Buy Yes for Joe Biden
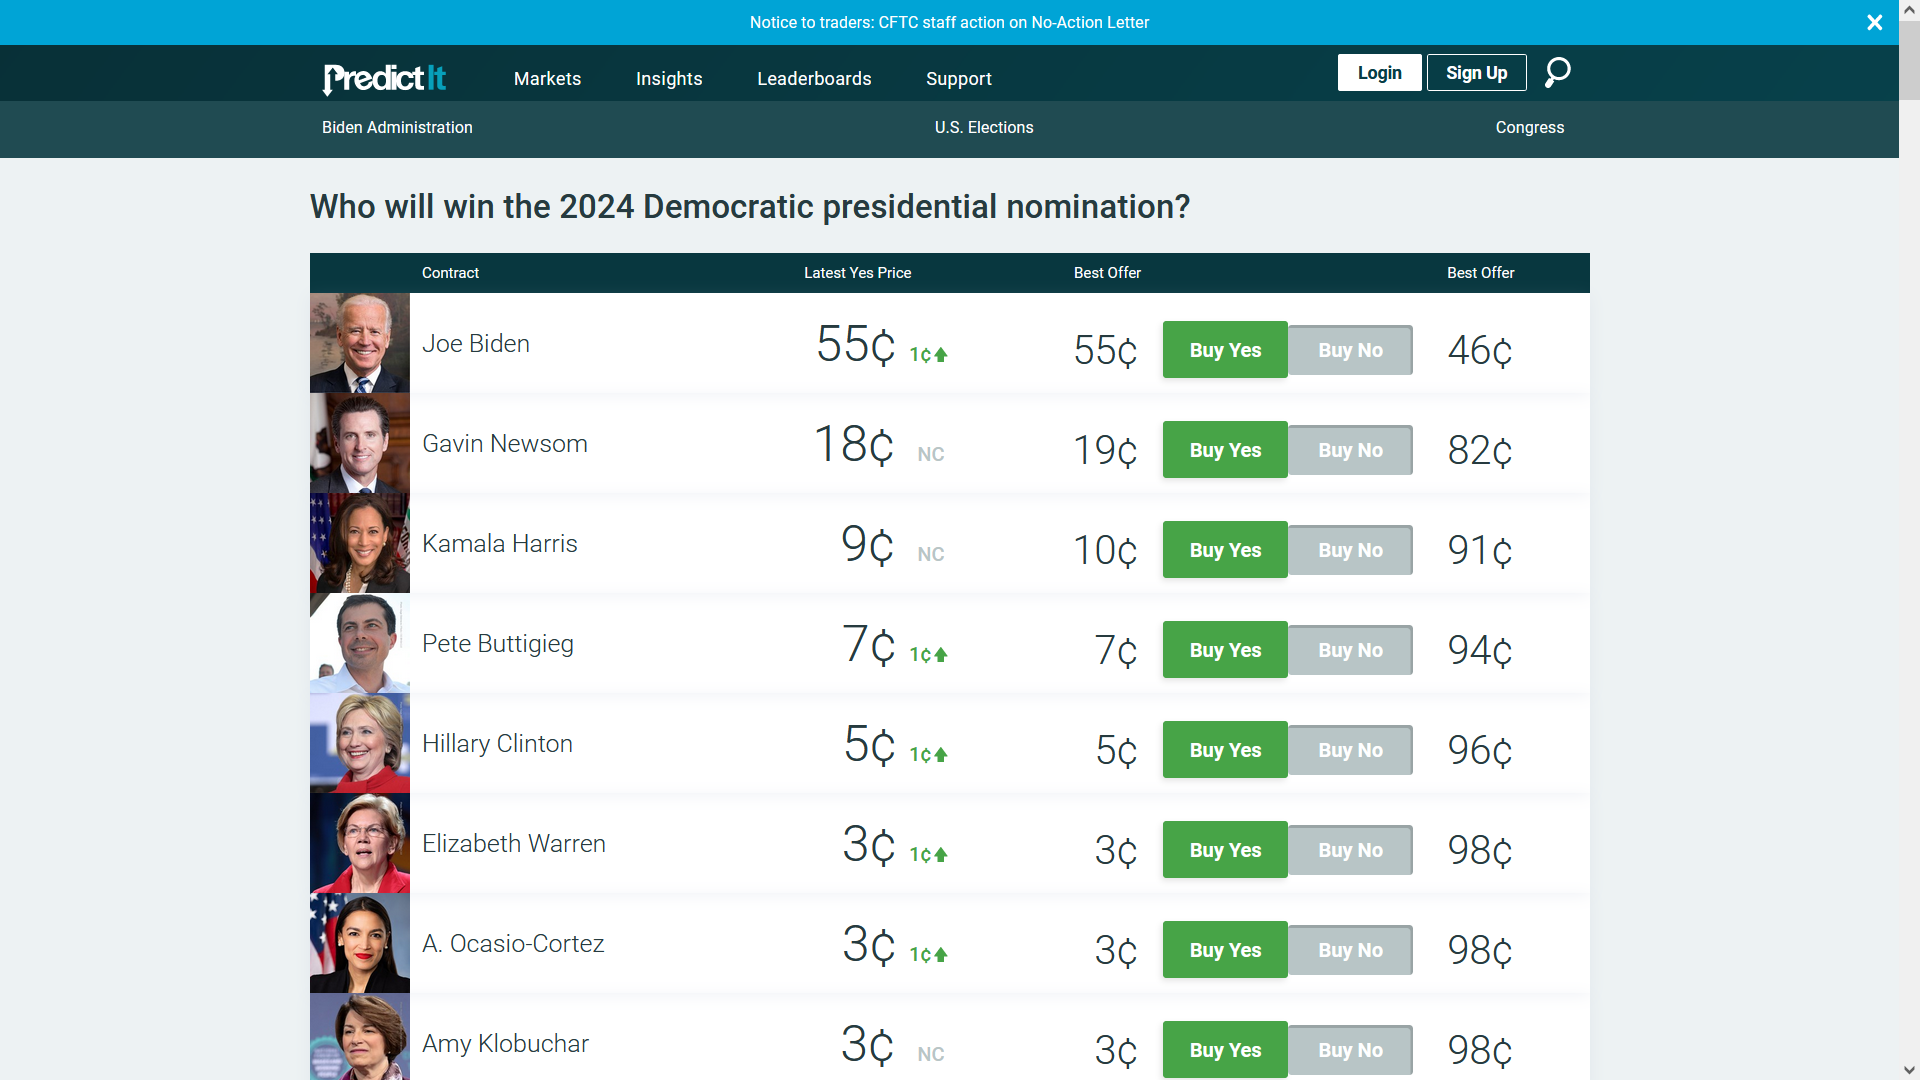 pos(1225,350)
